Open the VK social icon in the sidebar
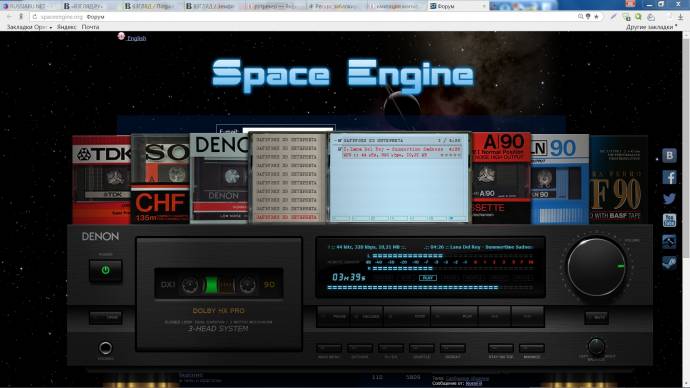This screenshot has width=690, height=388. click(x=669, y=155)
